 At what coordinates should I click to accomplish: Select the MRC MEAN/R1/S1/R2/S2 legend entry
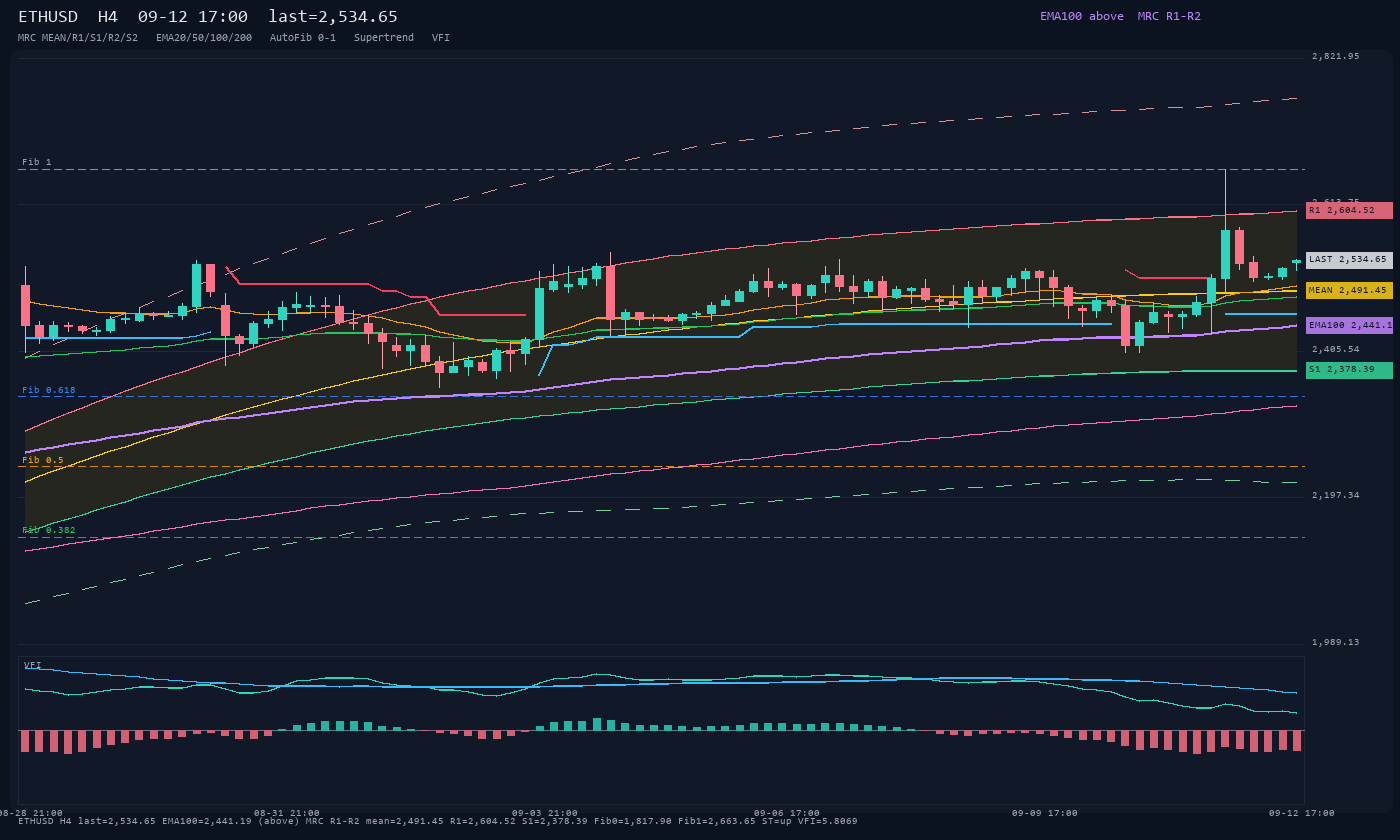(78, 38)
